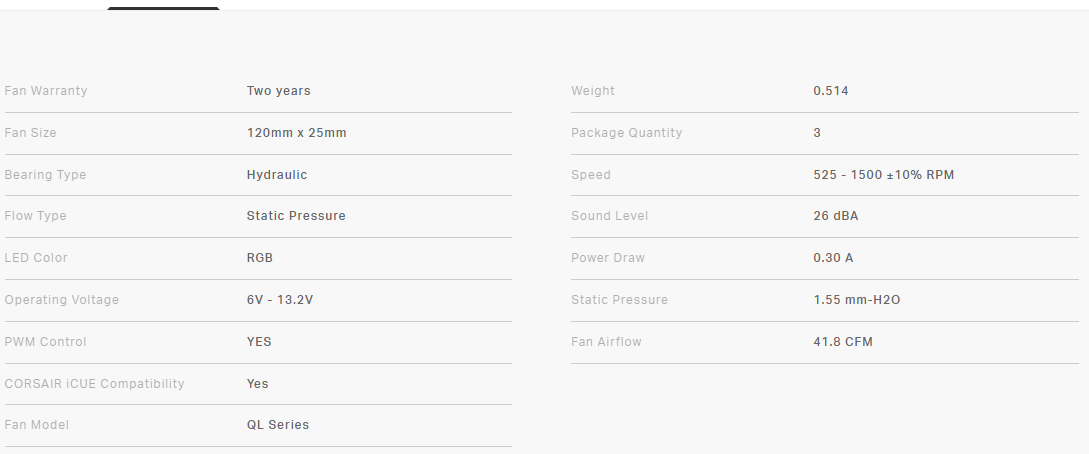Select the 0.30 A power draw value
The width and height of the screenshot is (1089, 454).
tap(833, 258)
